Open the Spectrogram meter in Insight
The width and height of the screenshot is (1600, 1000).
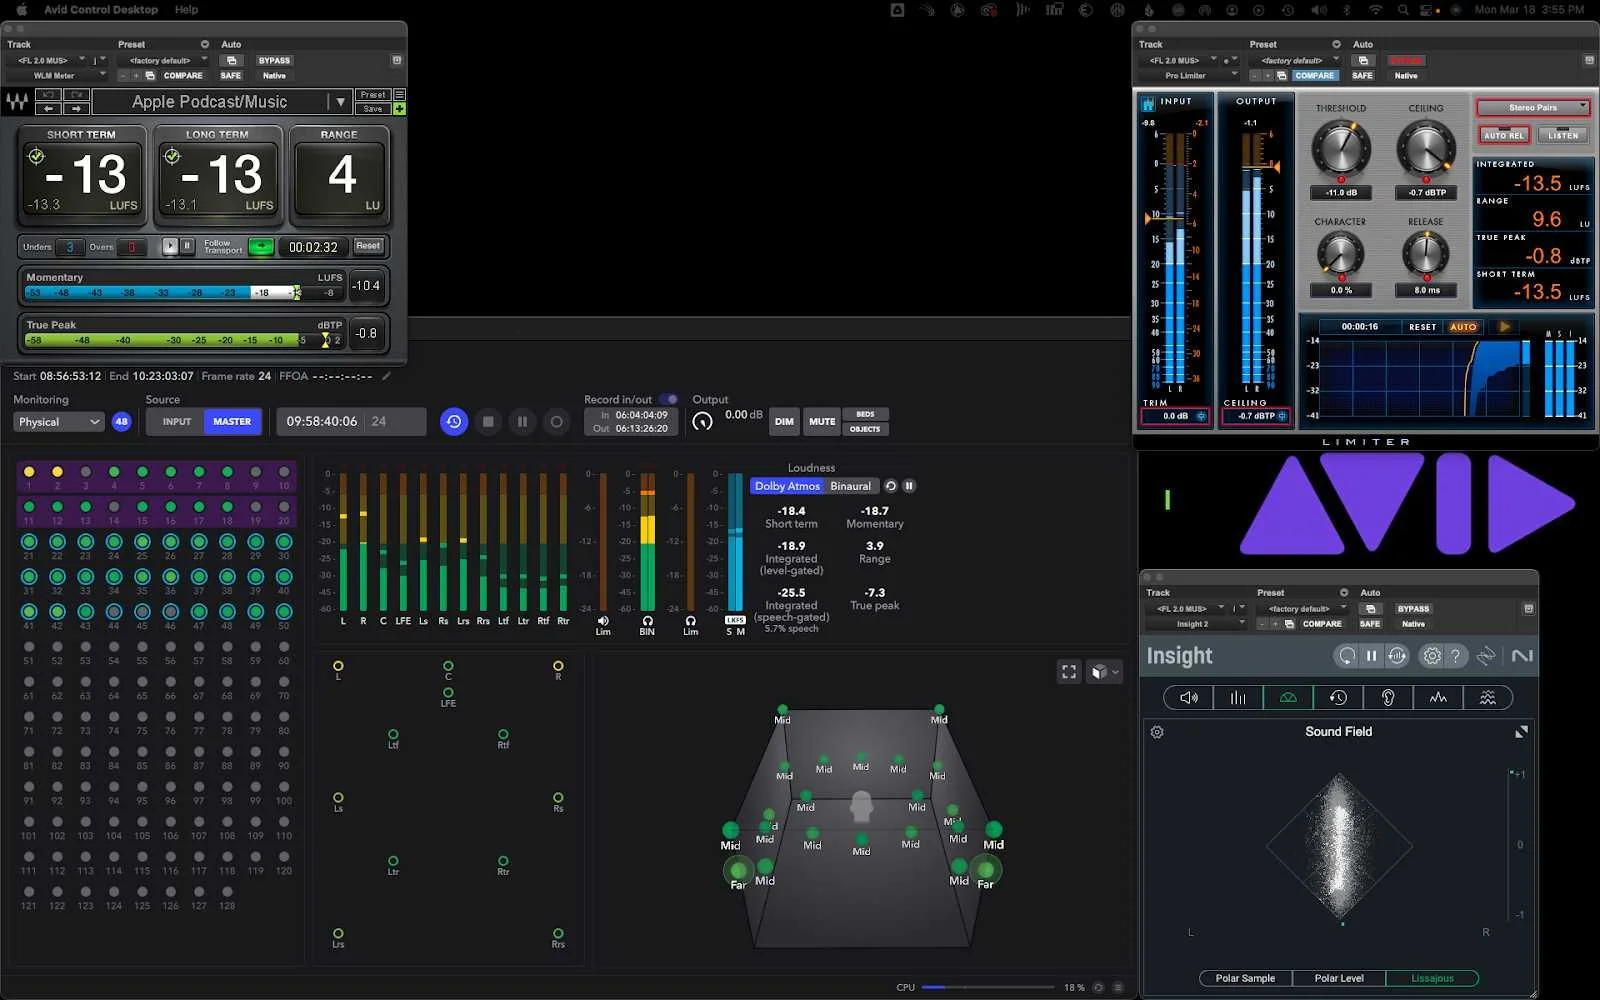tap(1487, 696)
